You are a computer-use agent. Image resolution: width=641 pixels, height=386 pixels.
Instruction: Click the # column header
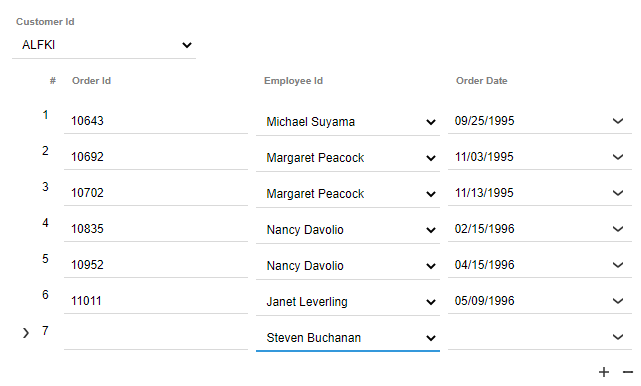coord(53,81)
